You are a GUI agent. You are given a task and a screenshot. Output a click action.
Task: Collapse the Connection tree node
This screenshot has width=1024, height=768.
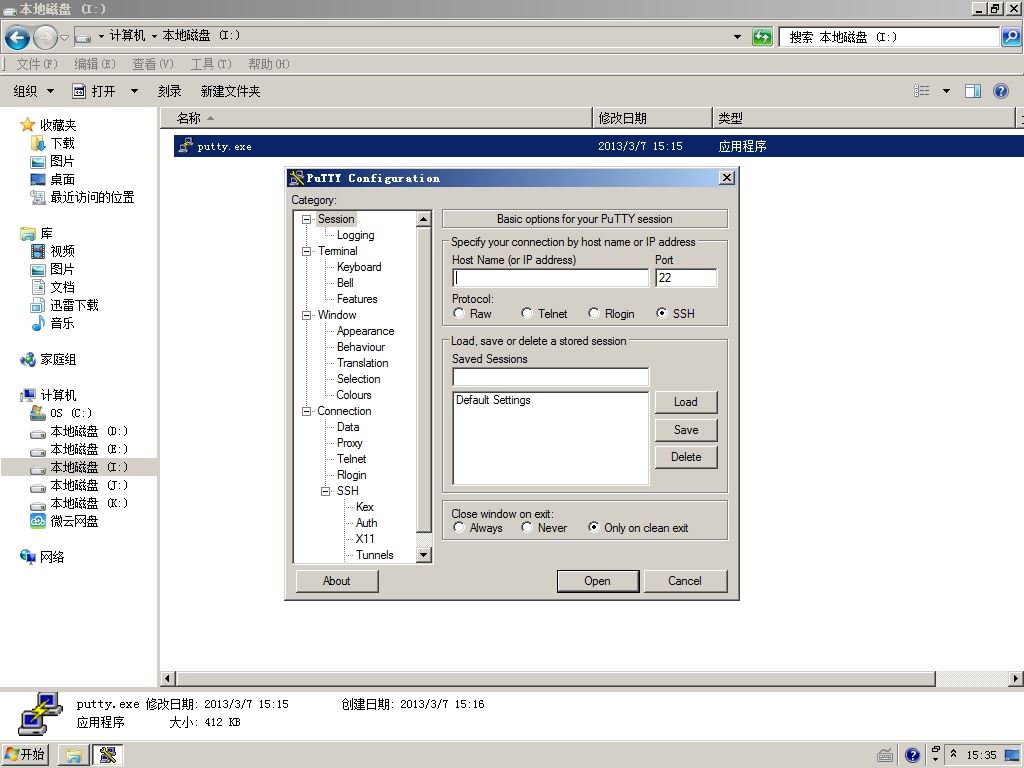pos(306,411)
